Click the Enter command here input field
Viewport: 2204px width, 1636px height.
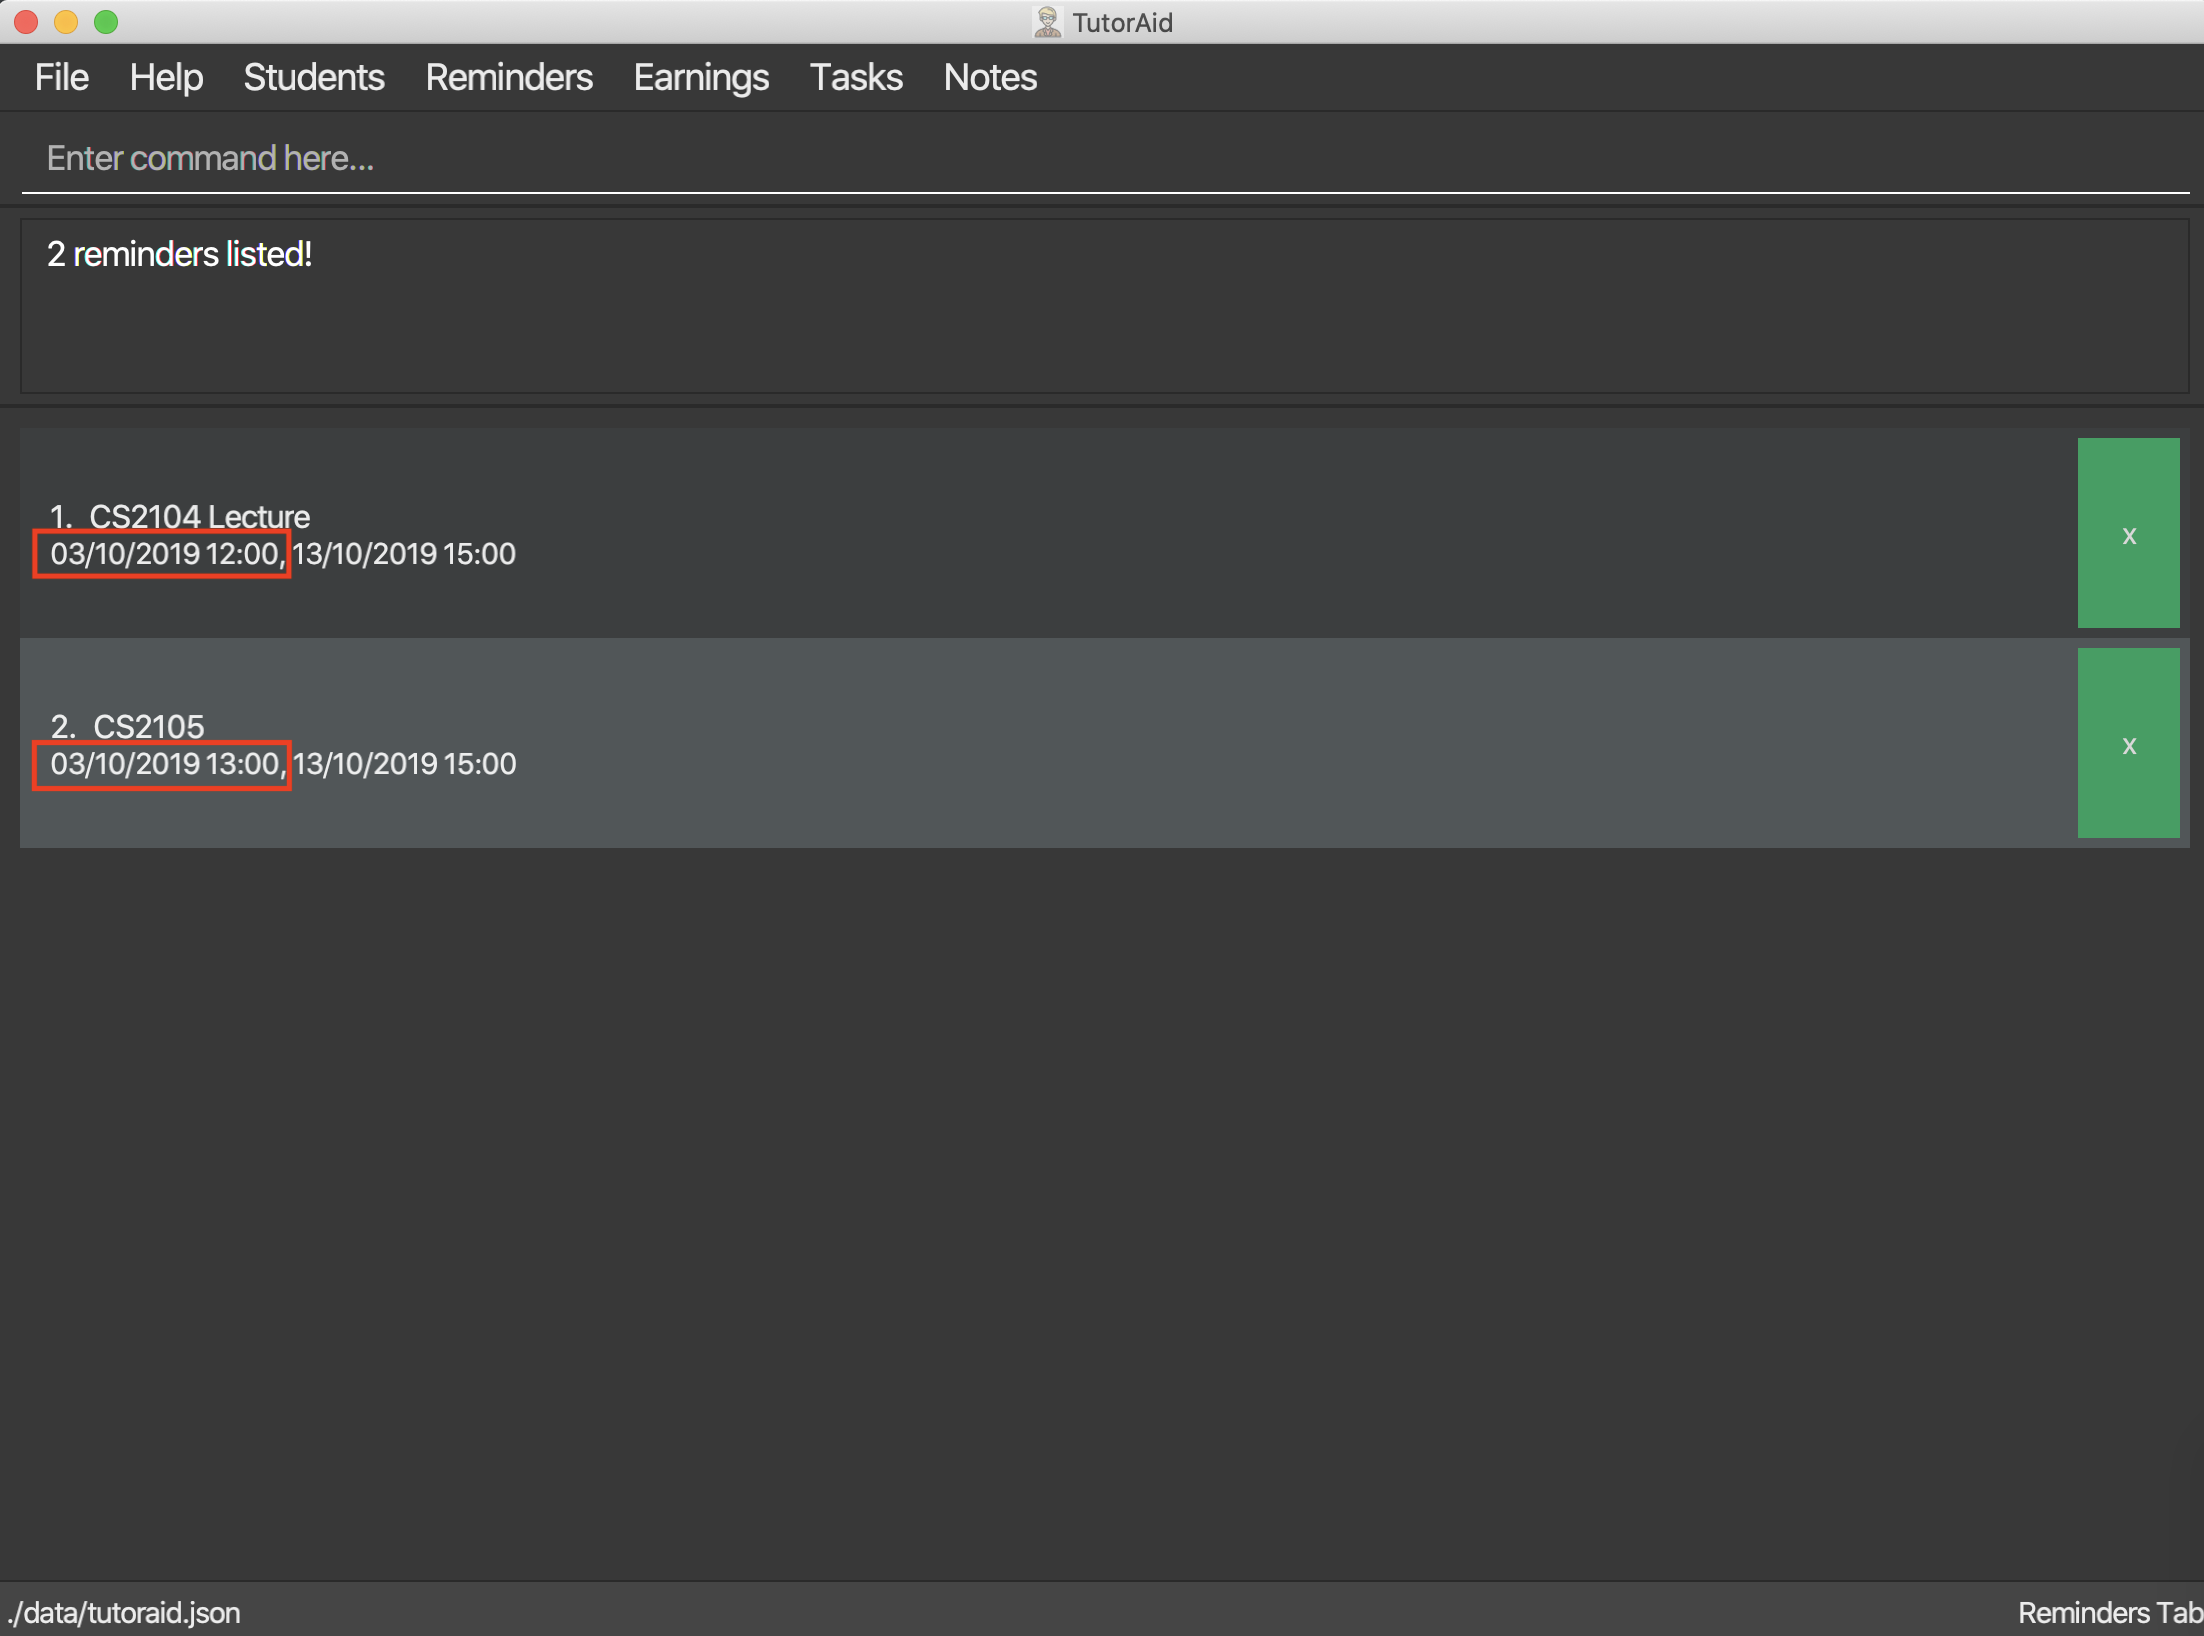(1101, 158)
